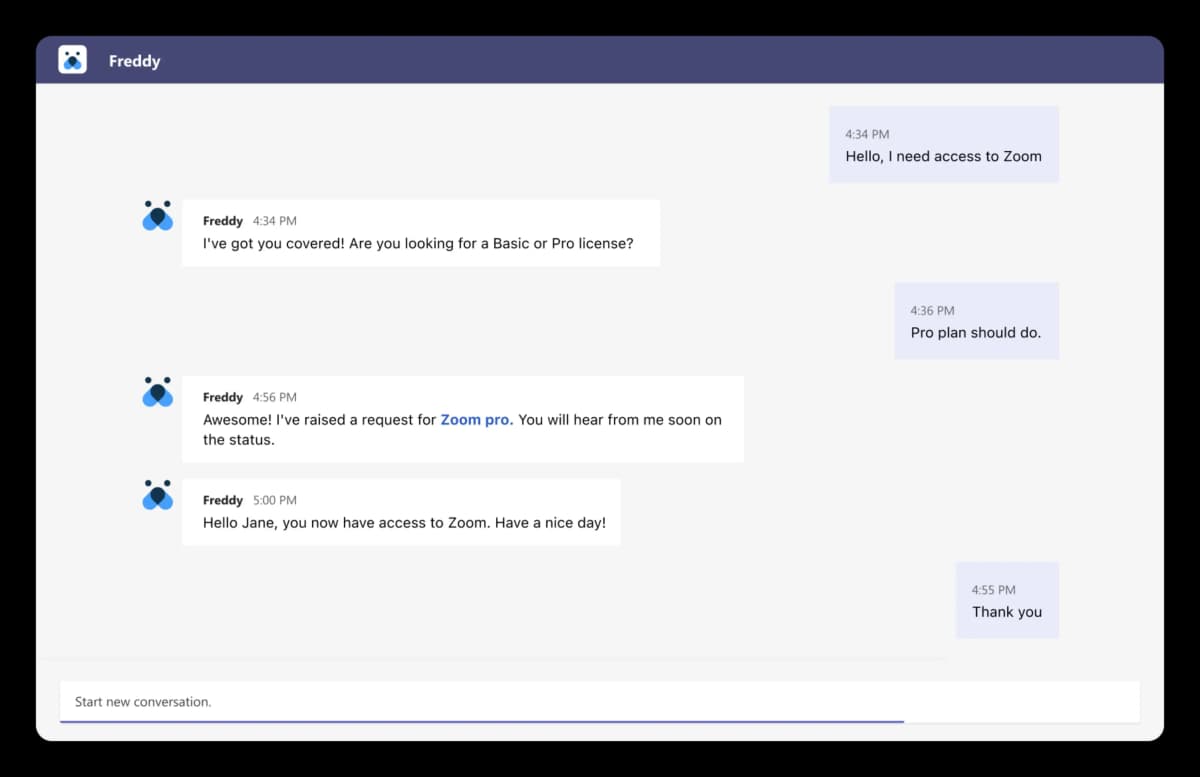Click the 'I've got you covered!' message text
This screenshot has height=777, width=1200.
418,243
